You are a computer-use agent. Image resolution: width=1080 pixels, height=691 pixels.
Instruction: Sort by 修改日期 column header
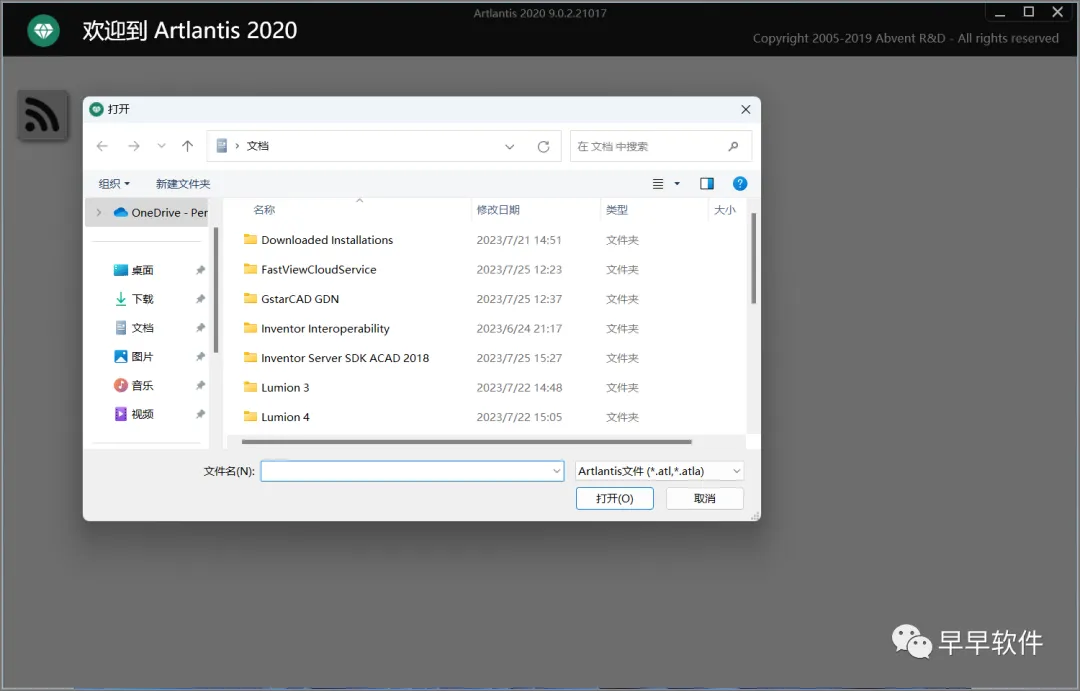tap(498, 210)
